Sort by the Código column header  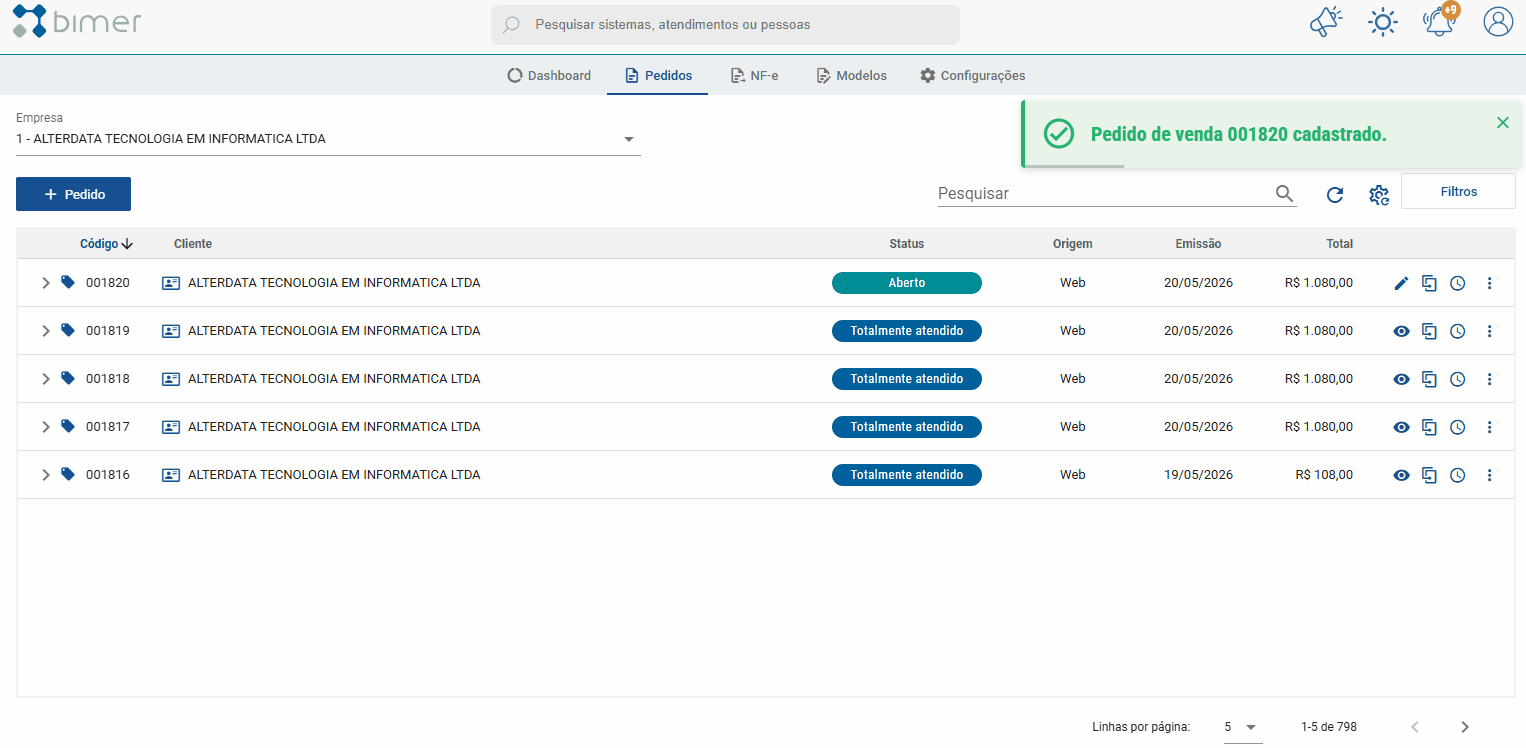coord(106,244)
